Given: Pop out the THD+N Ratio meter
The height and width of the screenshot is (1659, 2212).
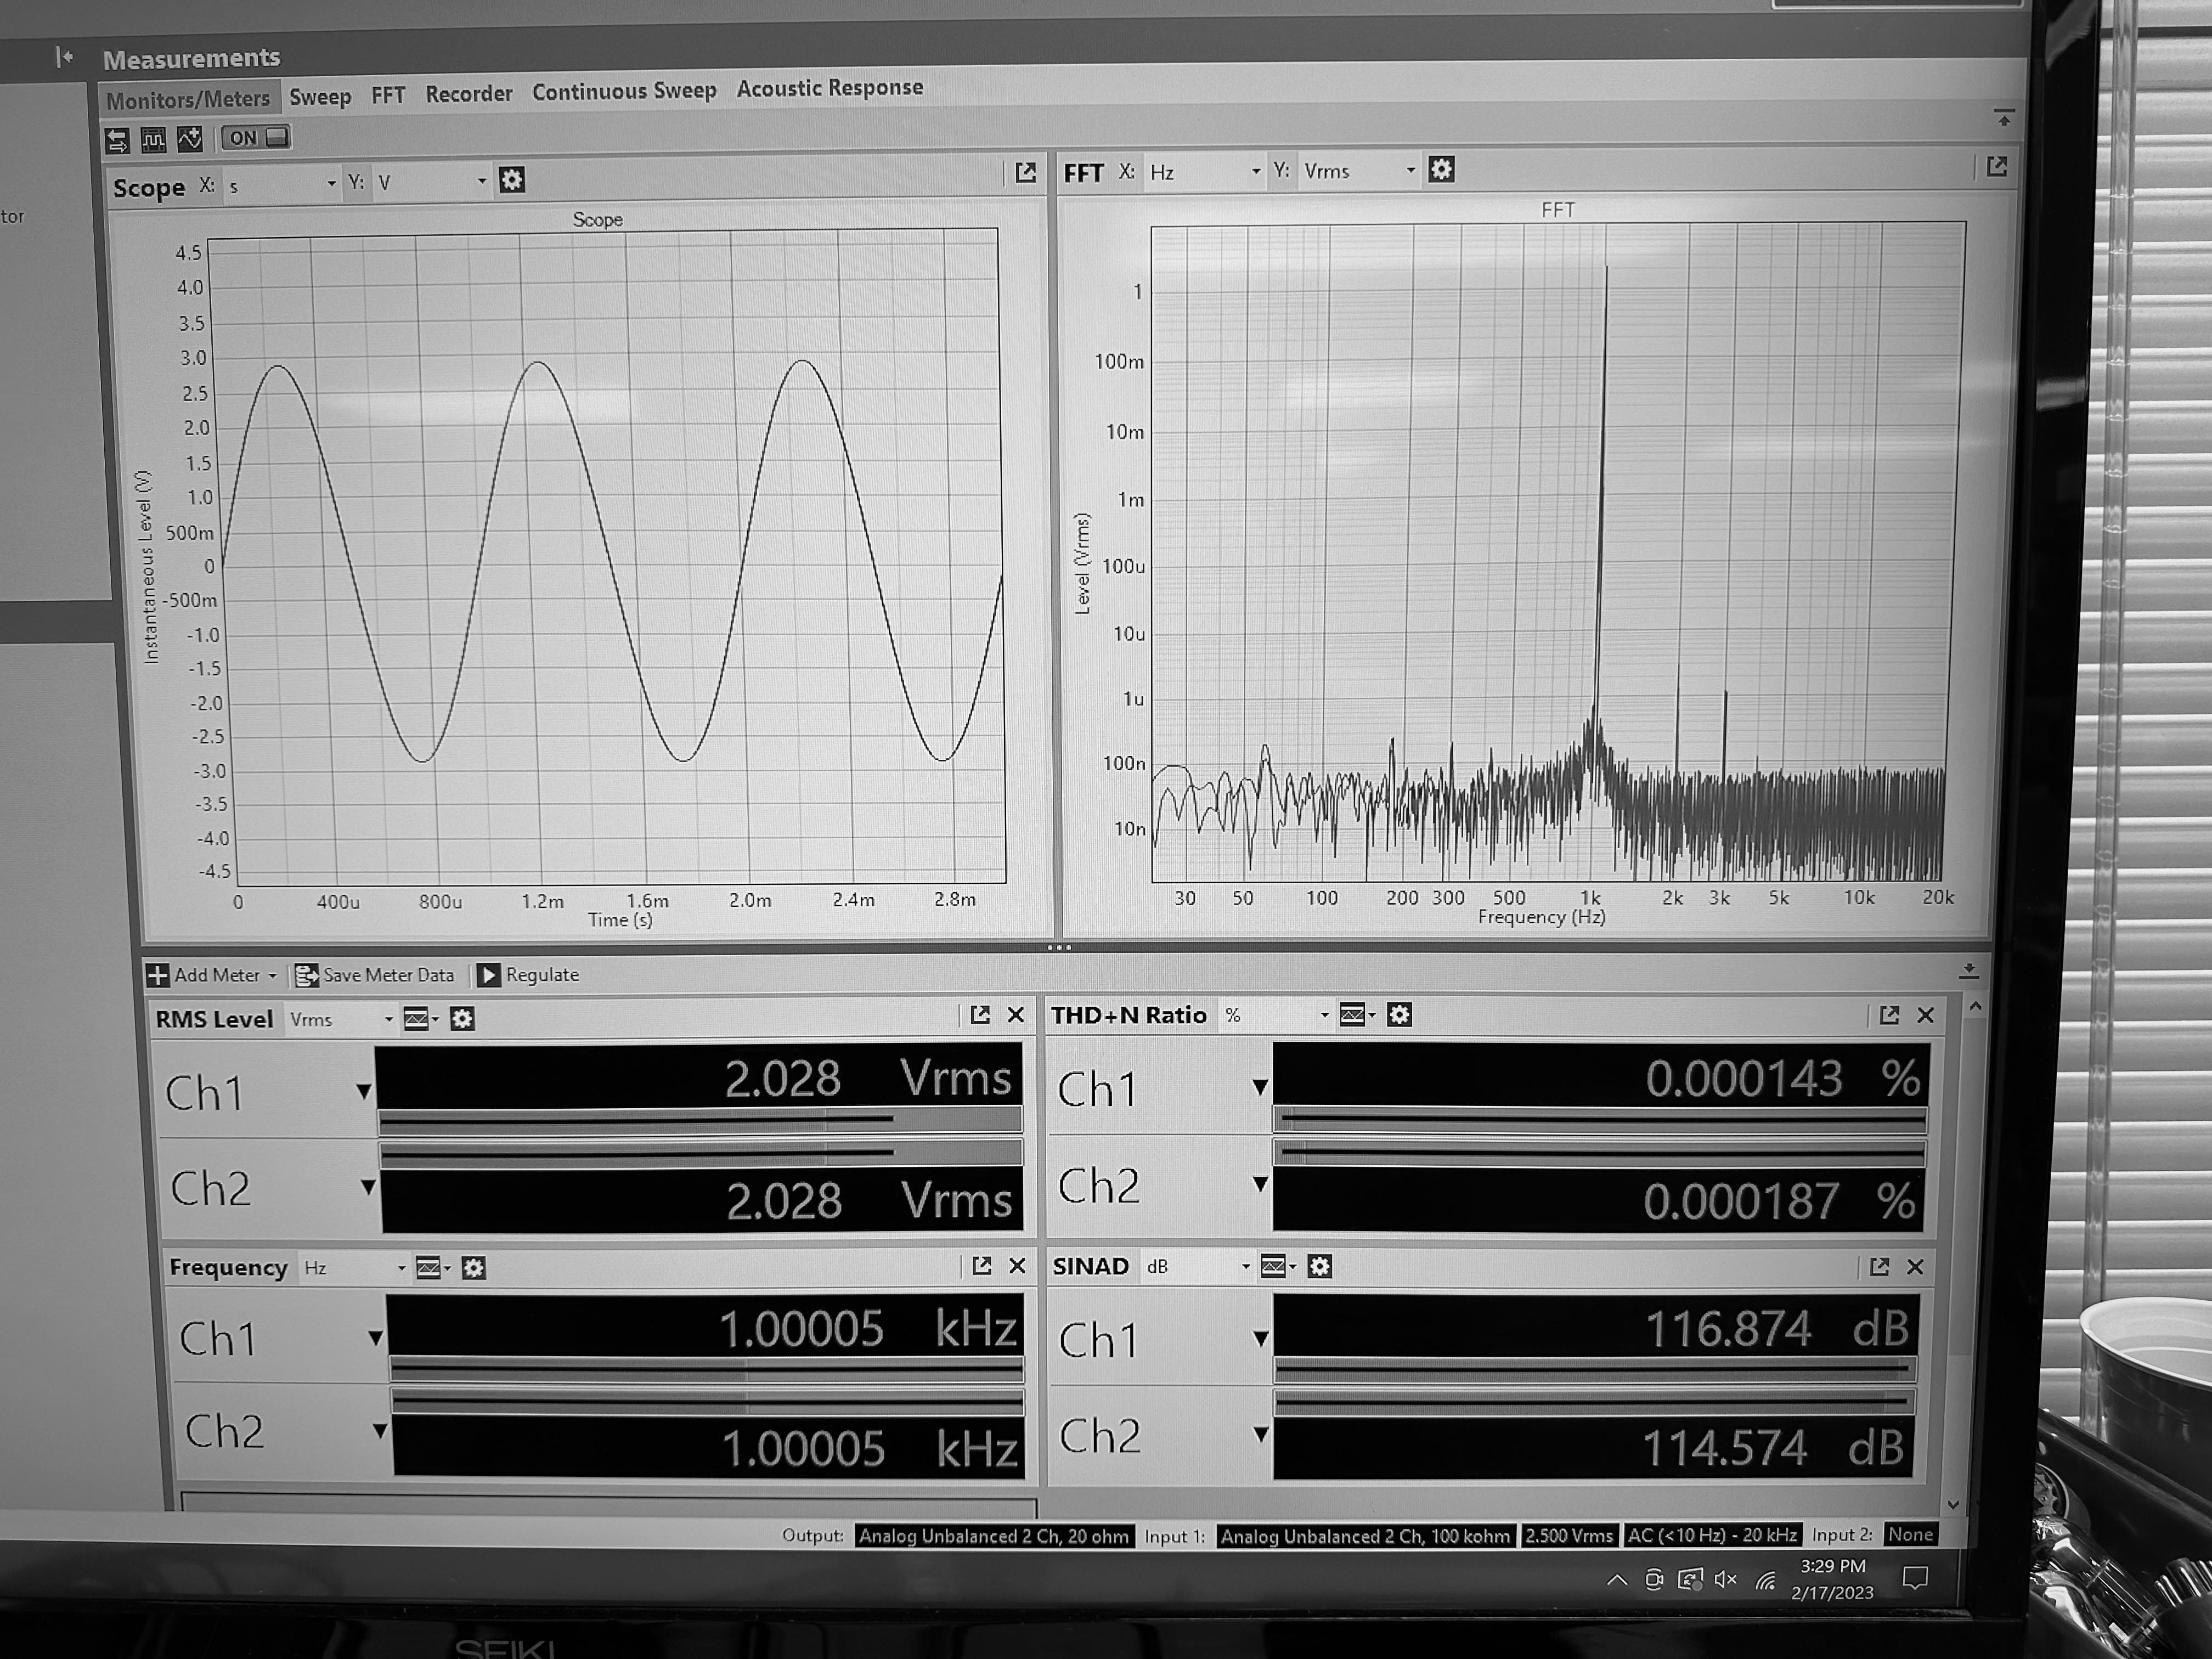Looking at the screenshot, I should pos(1888,1015).
